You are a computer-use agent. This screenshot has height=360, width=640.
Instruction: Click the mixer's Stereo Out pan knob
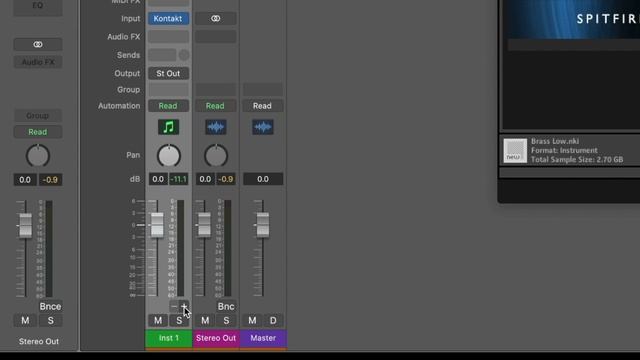tap(216, 156)
